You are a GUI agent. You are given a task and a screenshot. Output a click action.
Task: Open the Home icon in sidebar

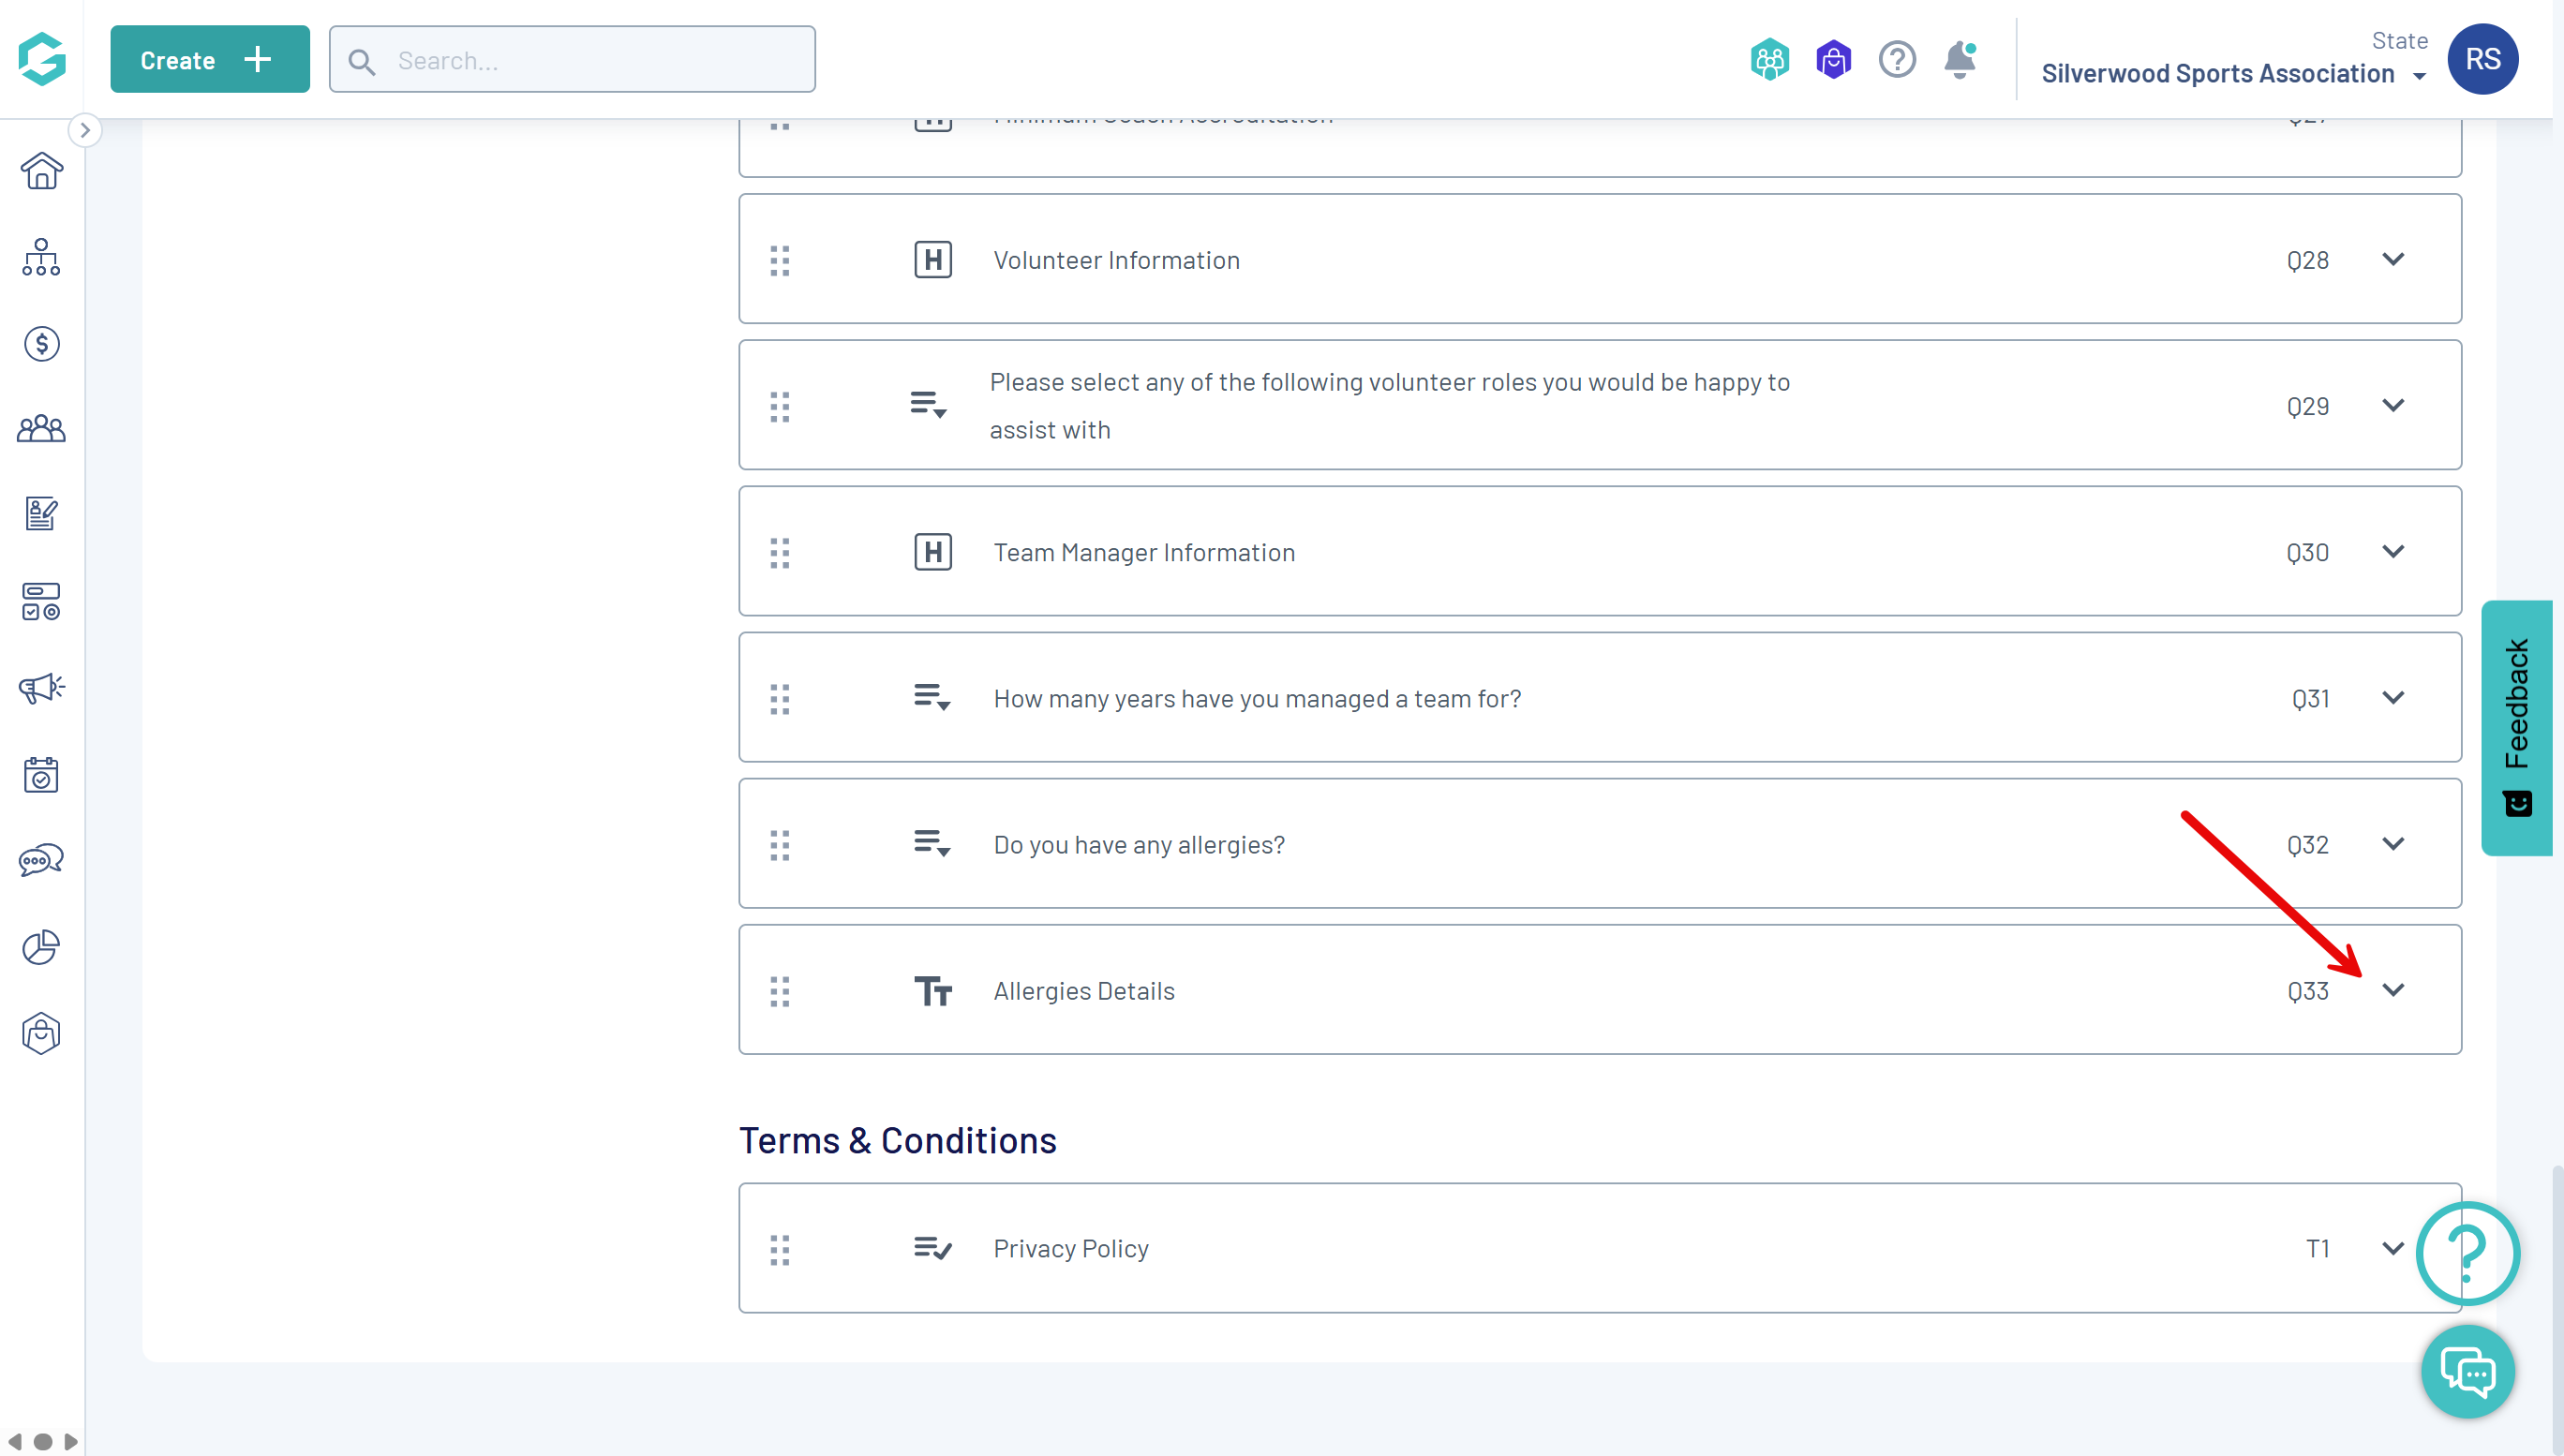pyautogui.click(x=41, y=171)
